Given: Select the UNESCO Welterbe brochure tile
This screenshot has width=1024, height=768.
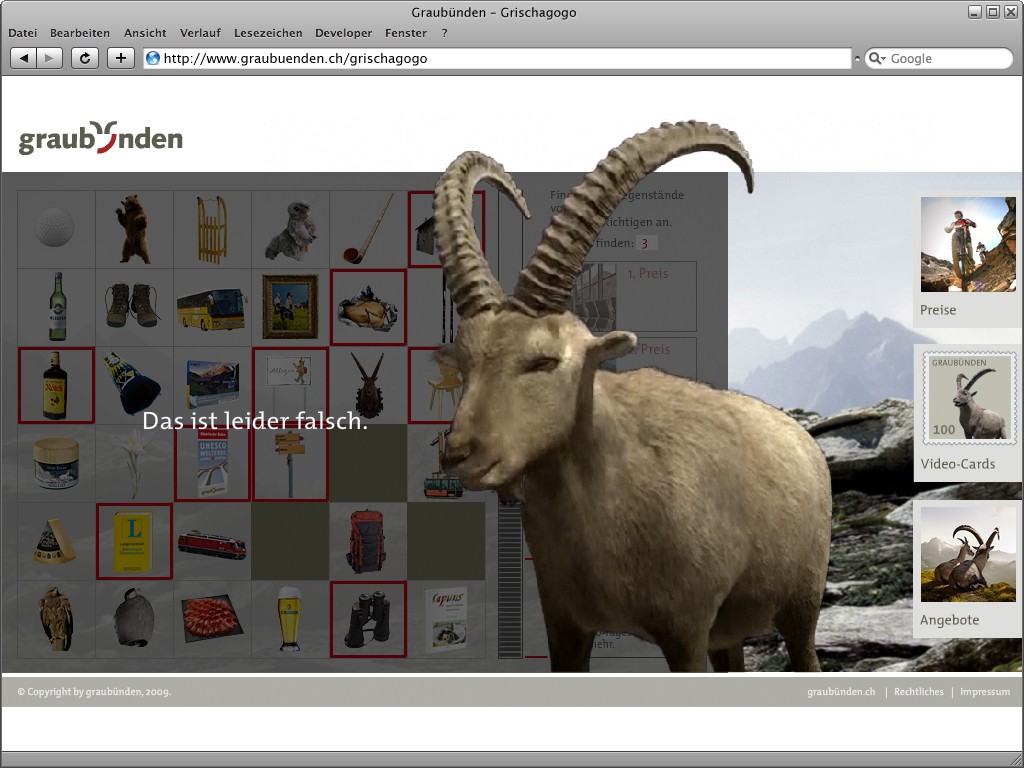Looking at the screenshot, I should pyautogui.click(x=212, y=463).
